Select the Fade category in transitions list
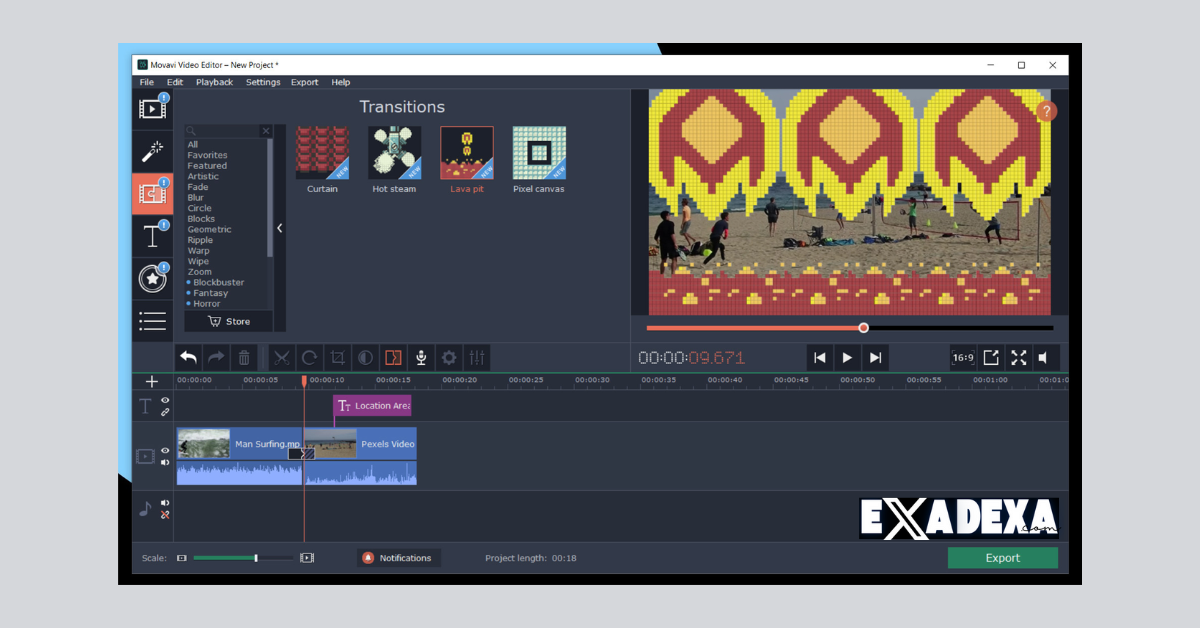This screenshot has height=628, width=1200. 197,186
